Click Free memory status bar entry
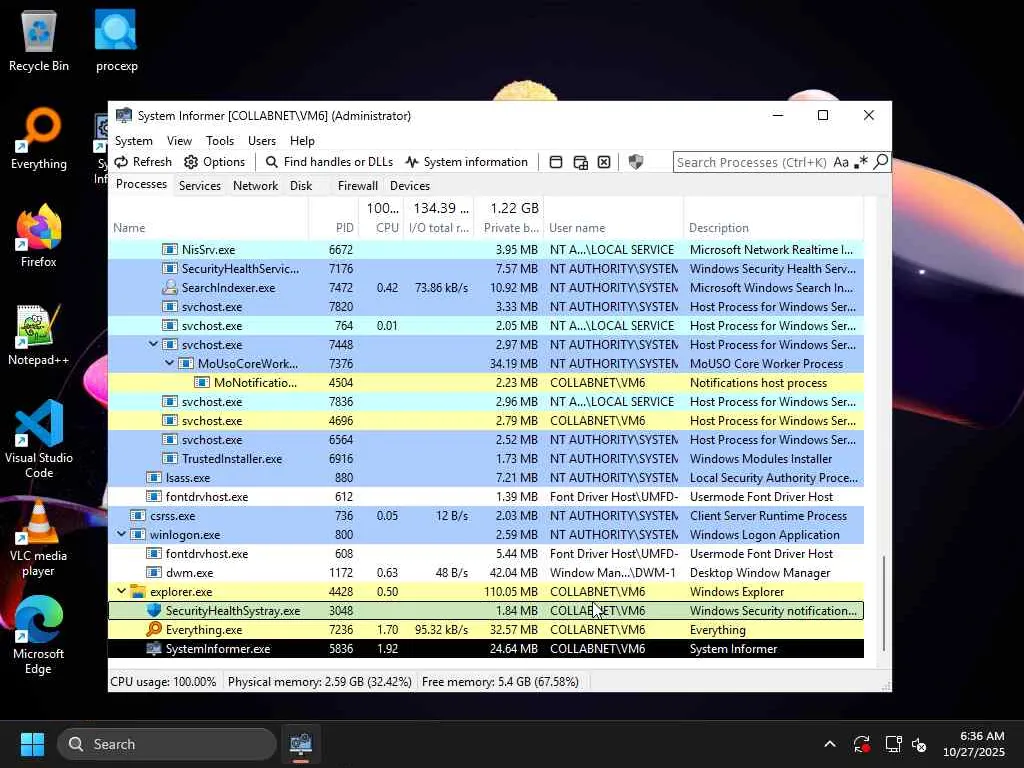Screen dimensions: 1024x768 click(500, 682)
